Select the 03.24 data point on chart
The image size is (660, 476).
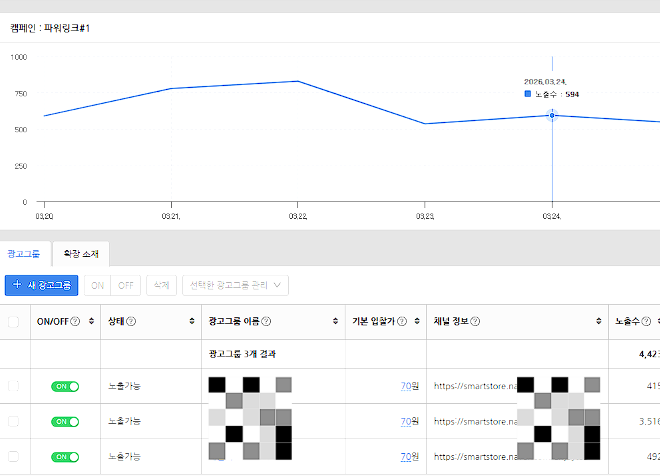[552, 115]
